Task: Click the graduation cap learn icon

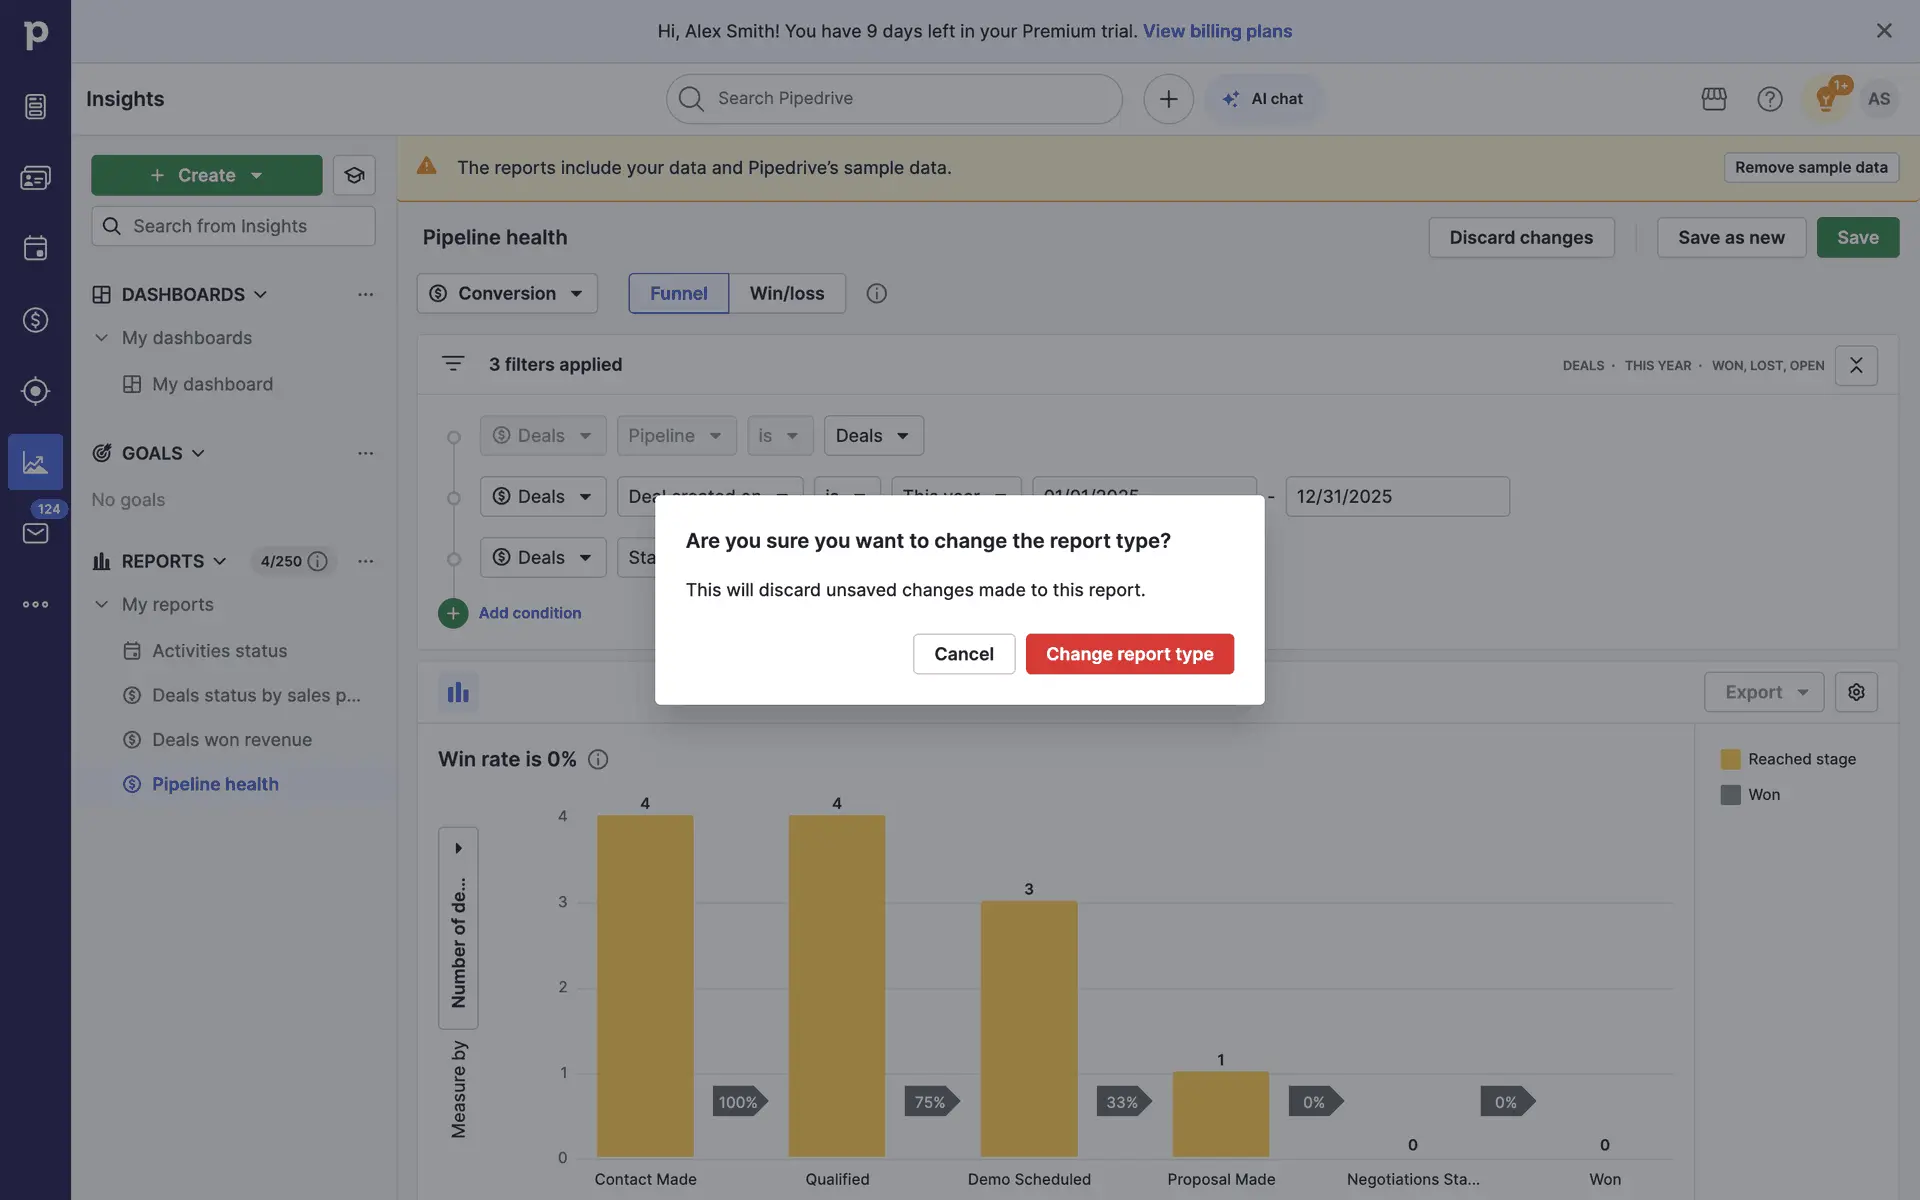Action: (x=354, y=175)
